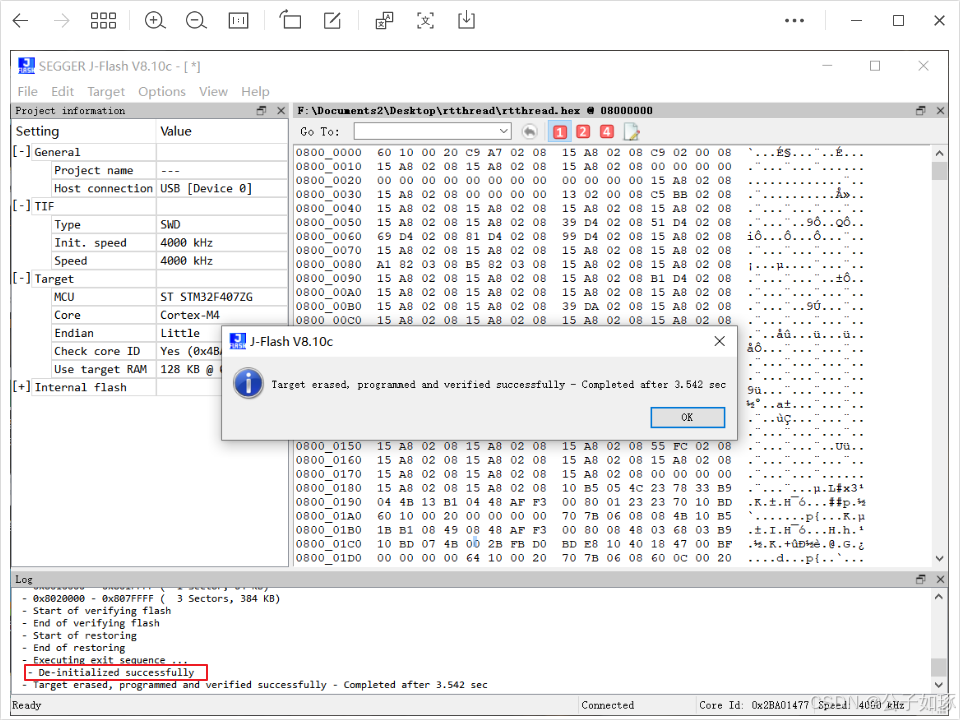960x720 pixels.
Task: Undock the Log panel via its float icon
Action: [x=919, y=578]
